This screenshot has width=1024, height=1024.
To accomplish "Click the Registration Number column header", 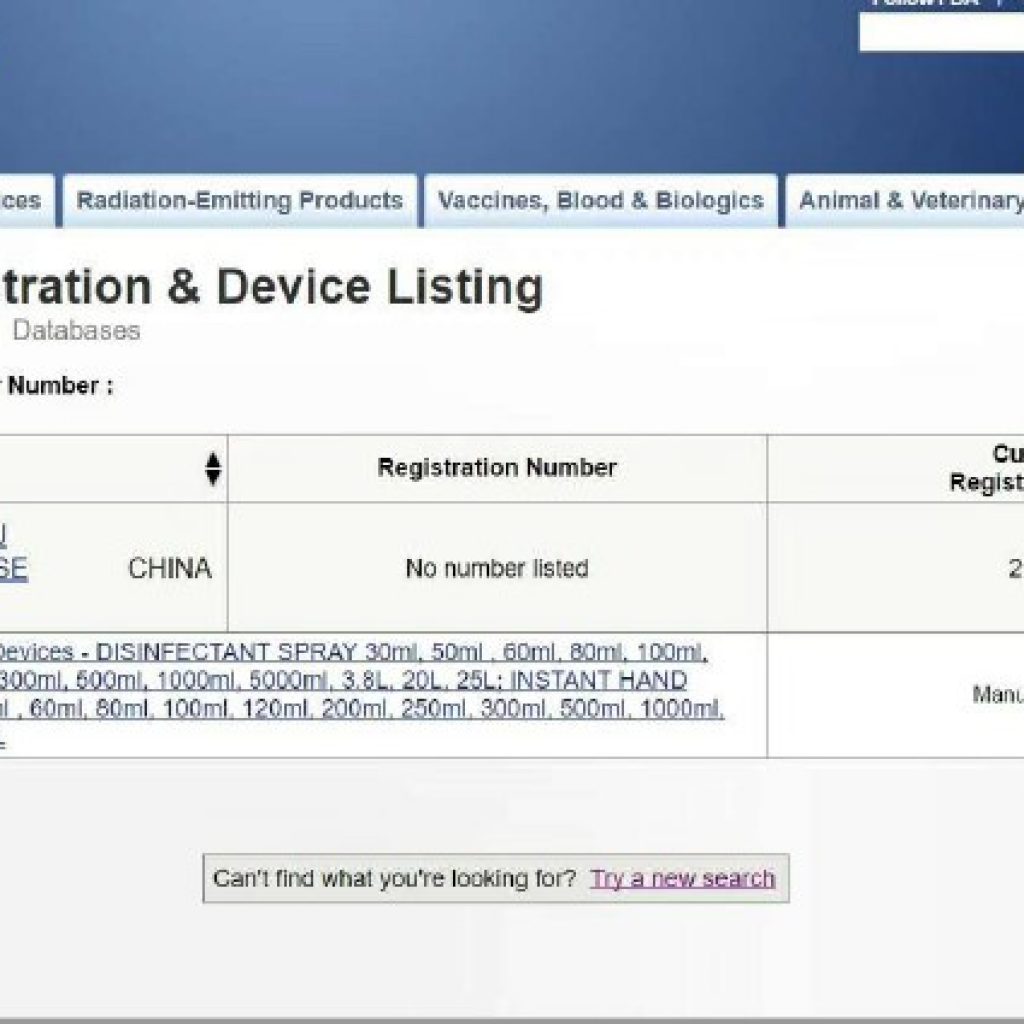I will click(x=497, y=468).
